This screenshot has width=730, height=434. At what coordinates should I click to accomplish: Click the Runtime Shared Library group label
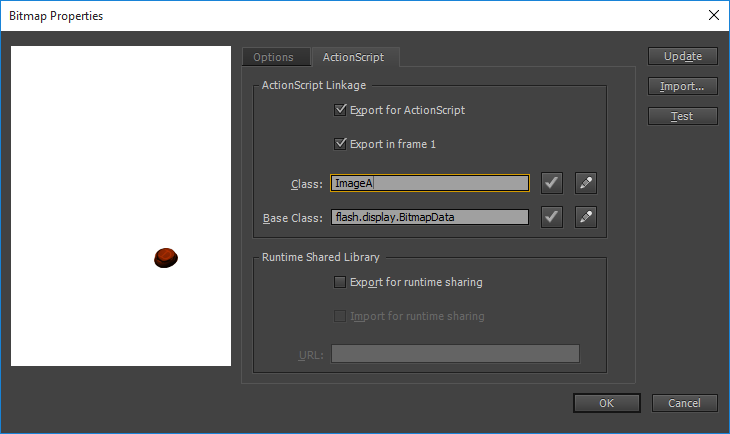(x=321, y=257)
